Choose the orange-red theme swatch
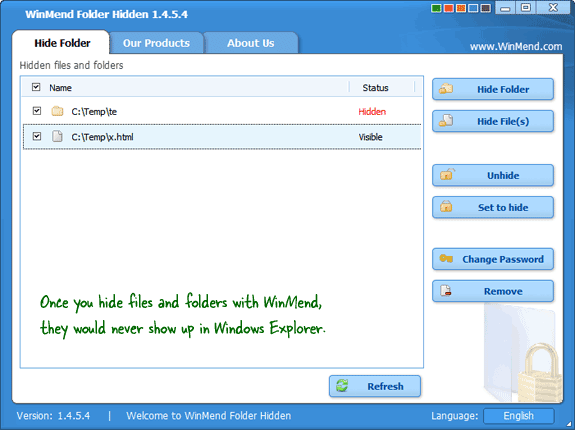The image size is (575, 430). click(x=448, y=8)
